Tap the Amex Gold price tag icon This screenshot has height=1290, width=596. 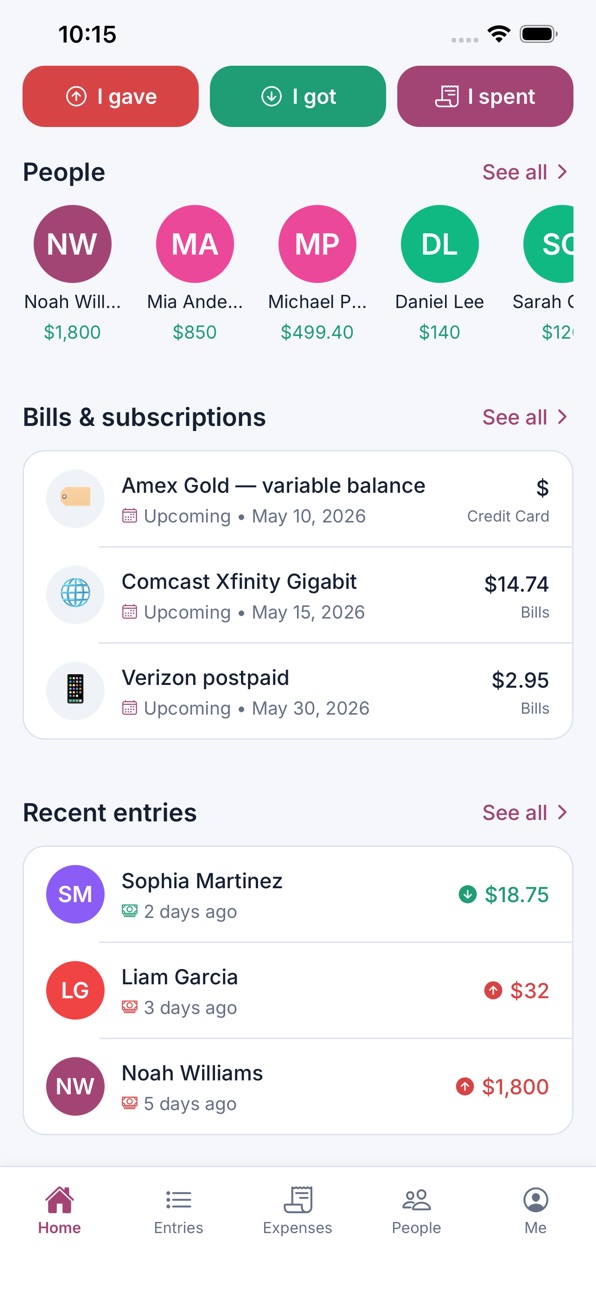[x=75, y=498]
